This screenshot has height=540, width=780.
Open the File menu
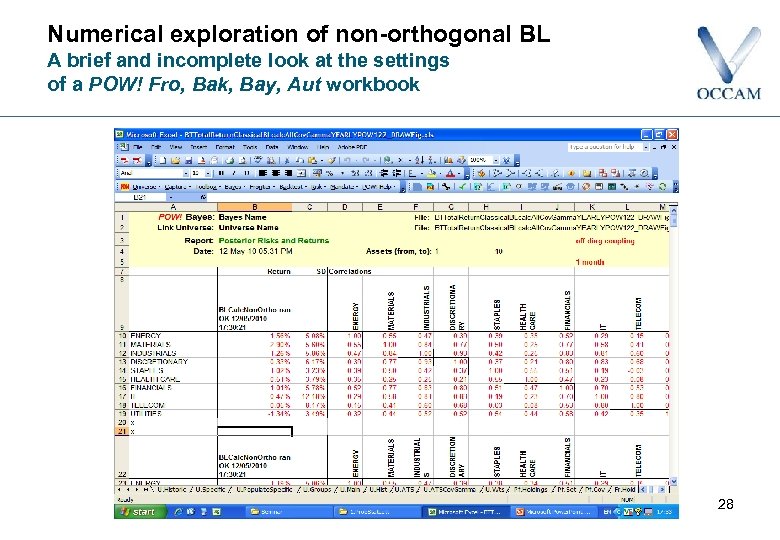(x=138, y=147)
